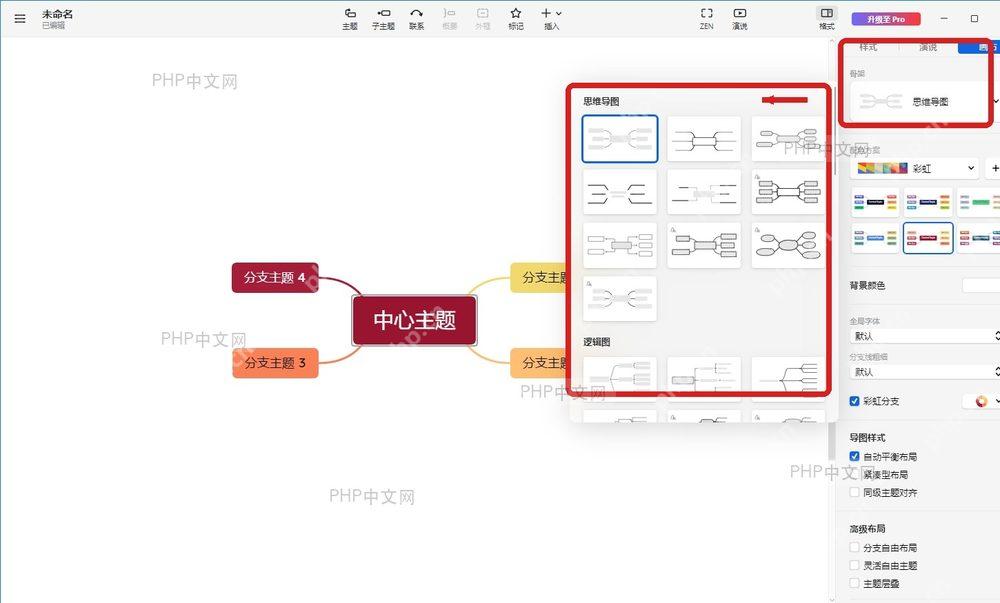Click the 未命名 document title
Screen dimensions: 1000x603
click(57, 14)
